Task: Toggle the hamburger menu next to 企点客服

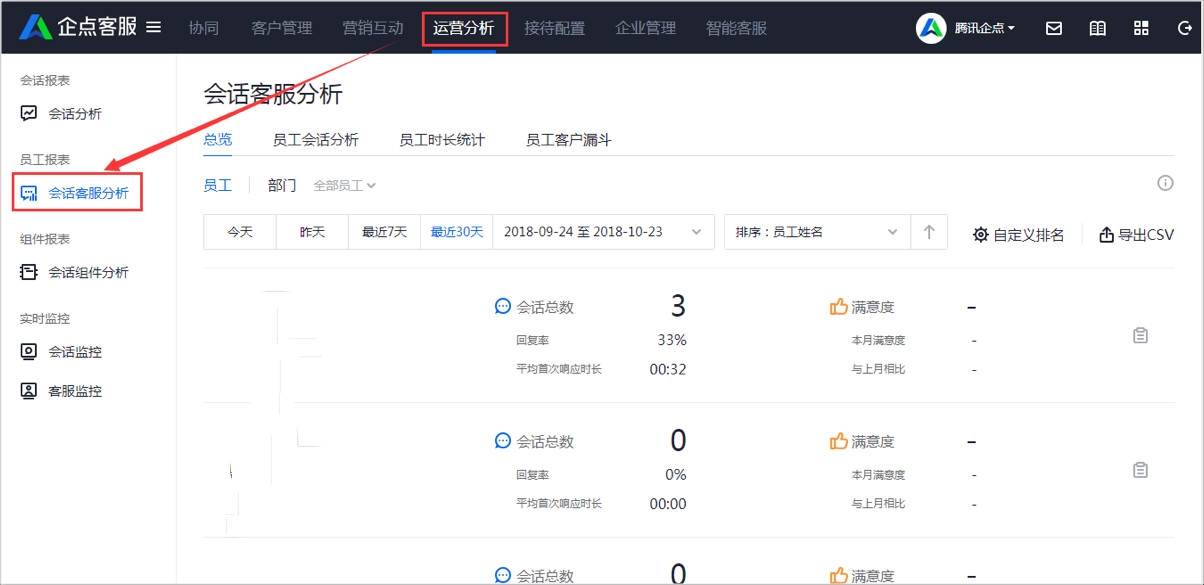Action: (x=153, y=28)
